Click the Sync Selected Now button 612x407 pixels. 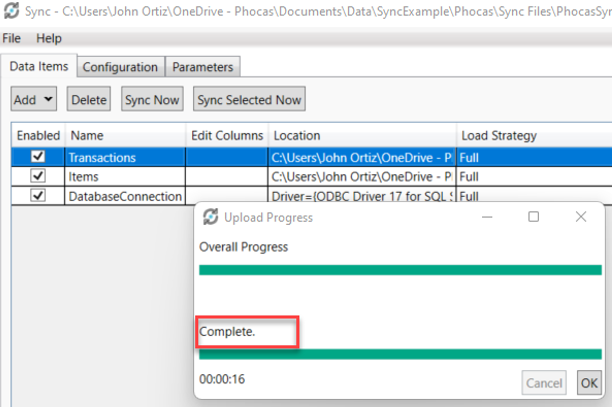pos(249,100)
